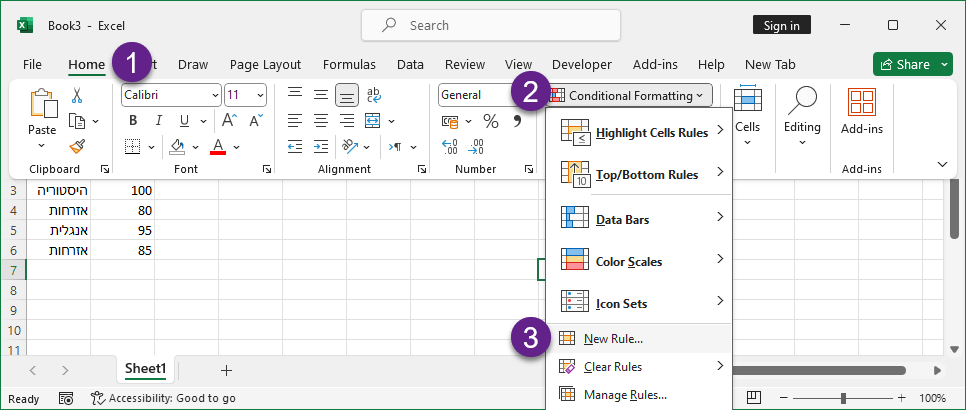Image resolution: width=966 pixels, height=410 pixels.
Task: Click the red Font Color swatch
Action: click(218, 146)
